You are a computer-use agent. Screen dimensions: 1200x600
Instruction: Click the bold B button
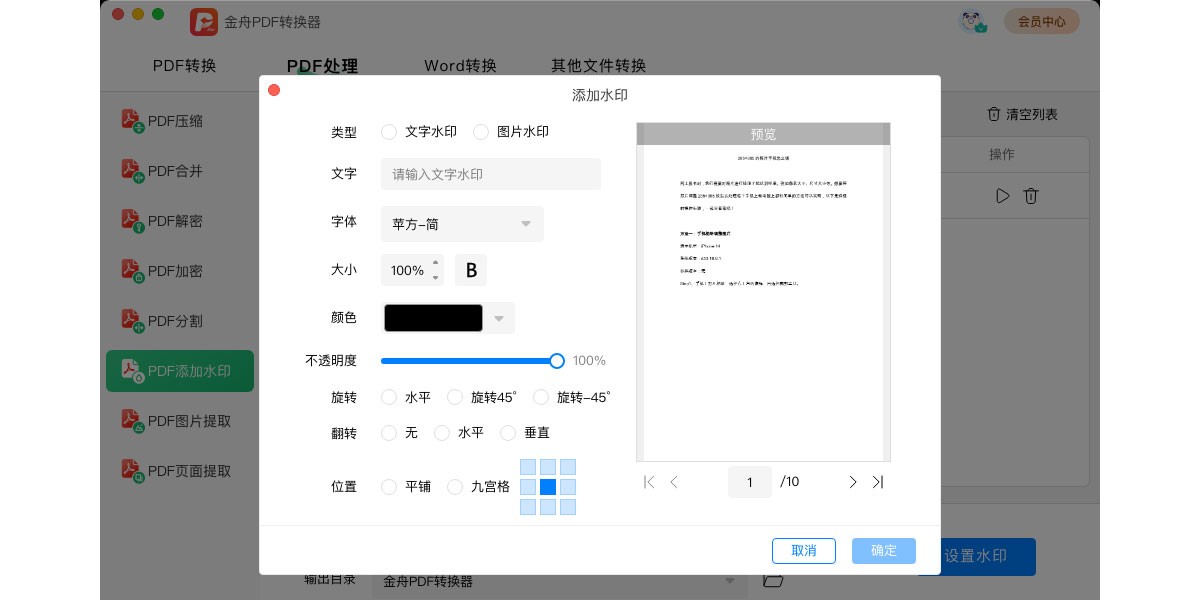point(471,270)
